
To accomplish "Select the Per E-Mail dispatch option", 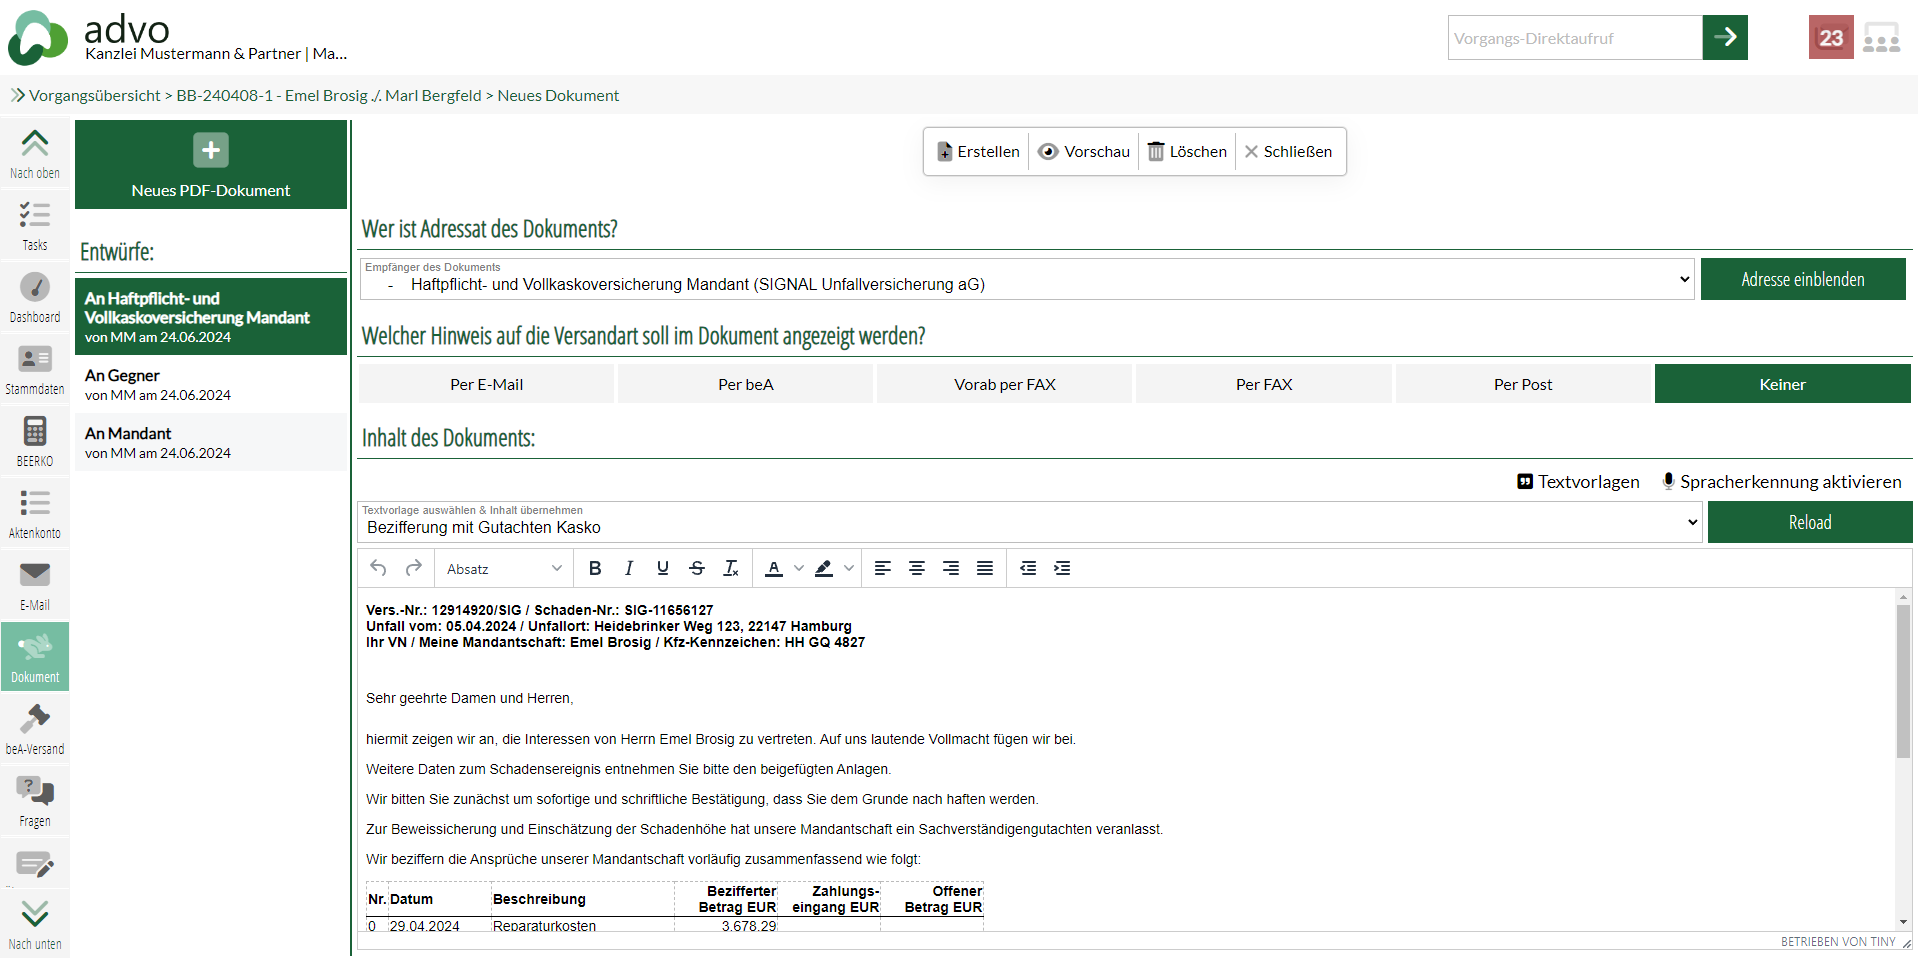I will (x=486, y=384).
